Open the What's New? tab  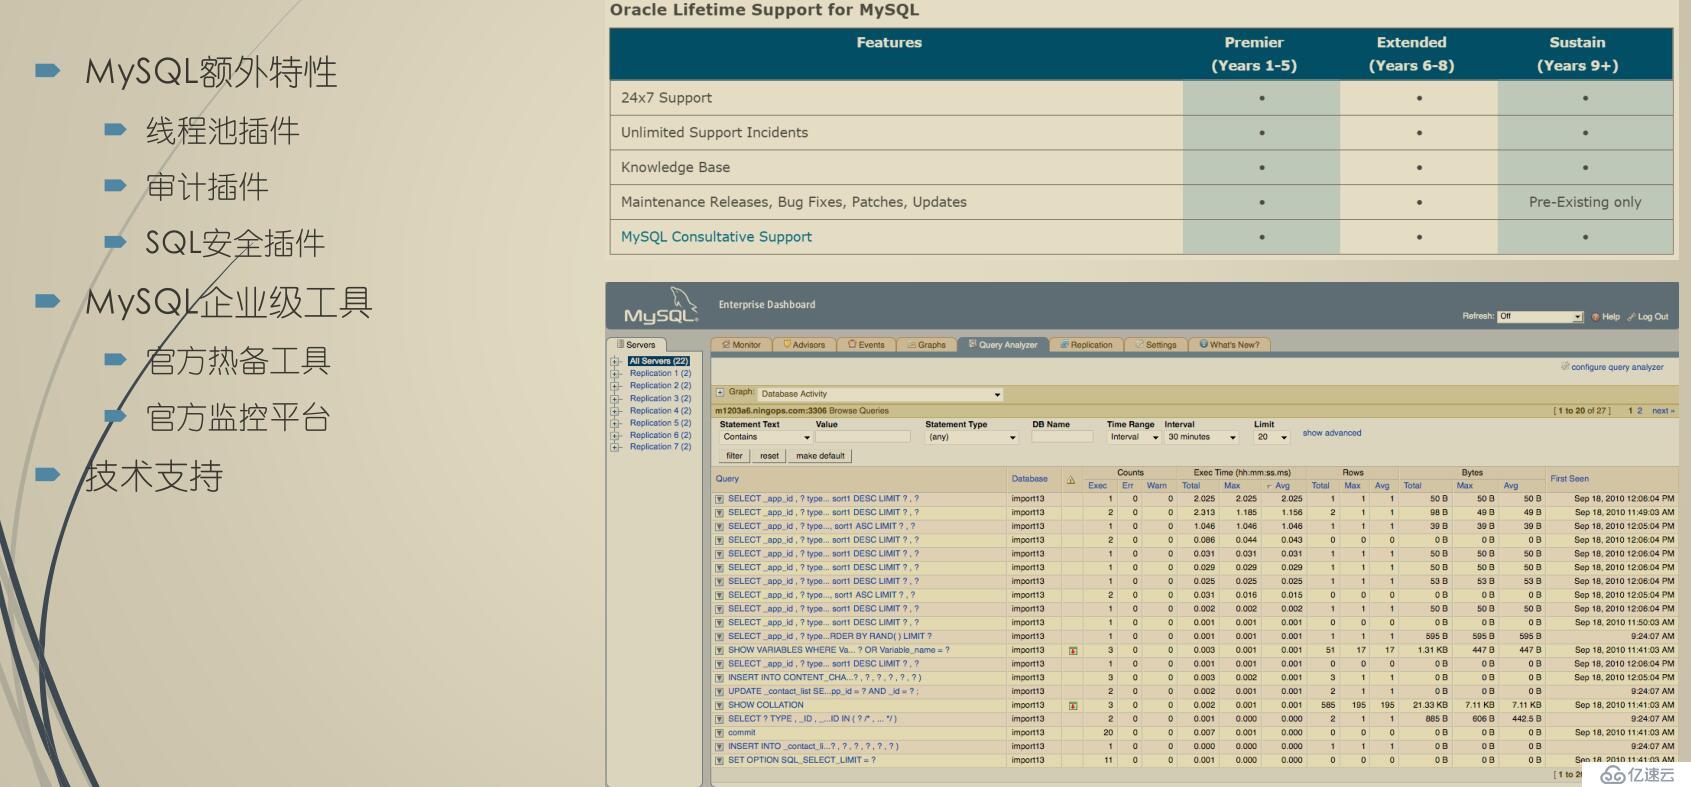(1229, 345)
